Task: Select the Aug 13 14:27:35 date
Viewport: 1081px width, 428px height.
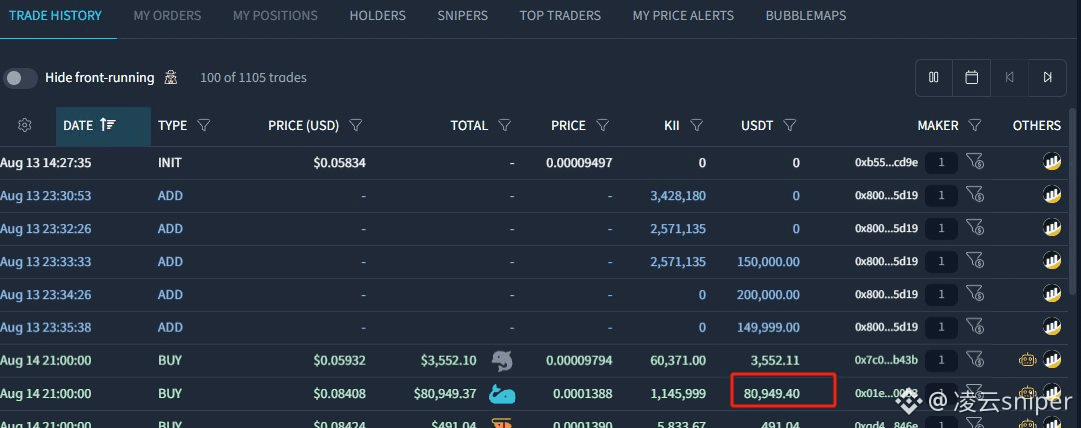Action: click(46, 163)
